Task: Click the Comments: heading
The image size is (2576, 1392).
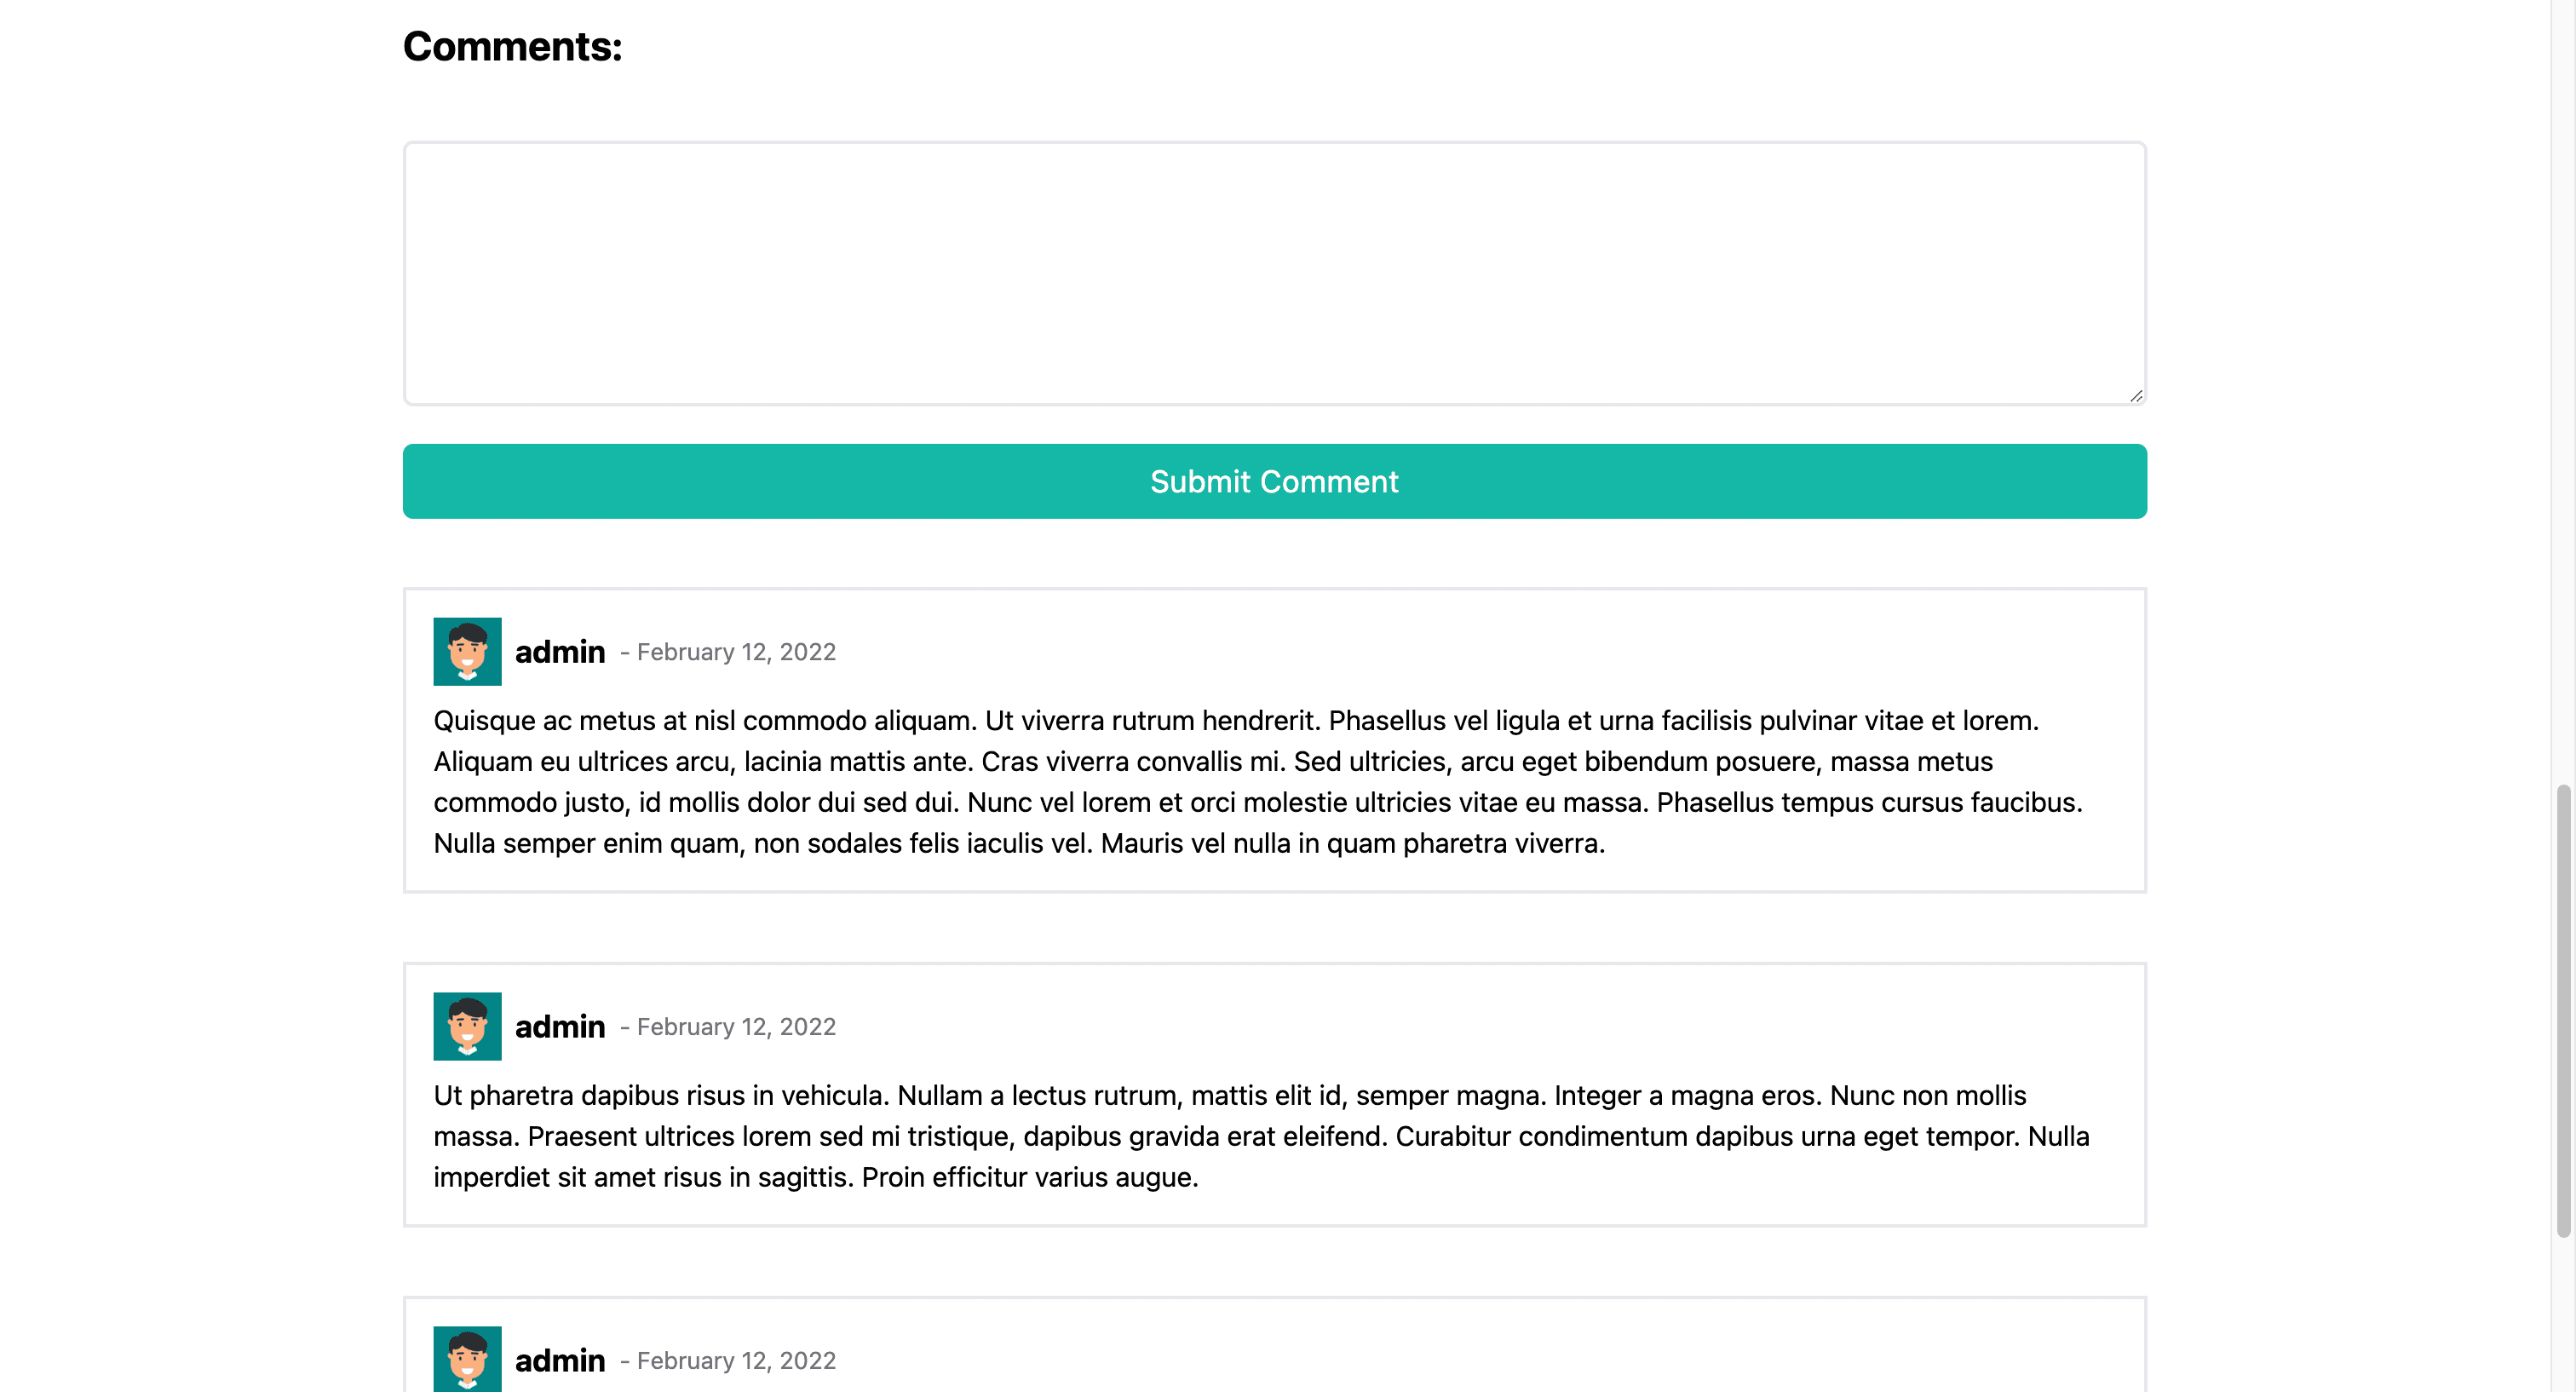Action: [512, 47]
